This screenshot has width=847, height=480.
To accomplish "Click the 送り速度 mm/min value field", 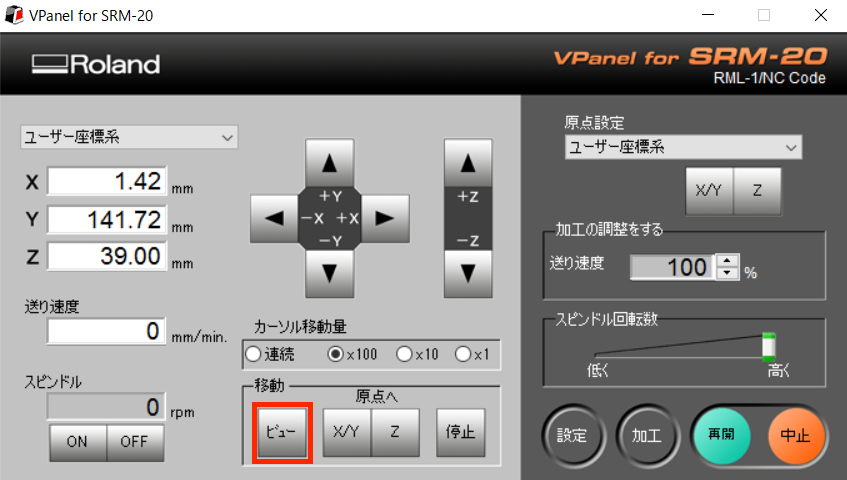I will pyautogui.click(x=106, y=331).
